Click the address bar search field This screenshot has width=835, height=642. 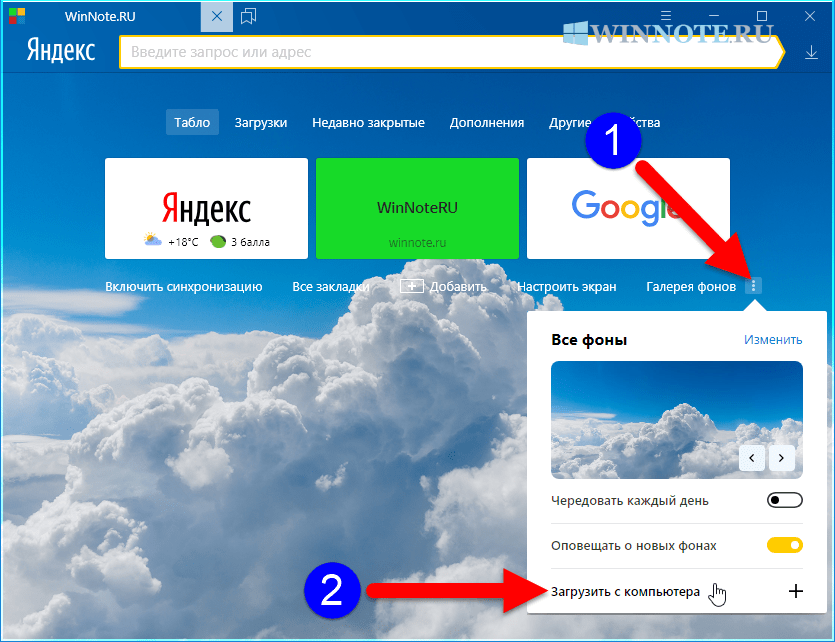tap(450, 53)
